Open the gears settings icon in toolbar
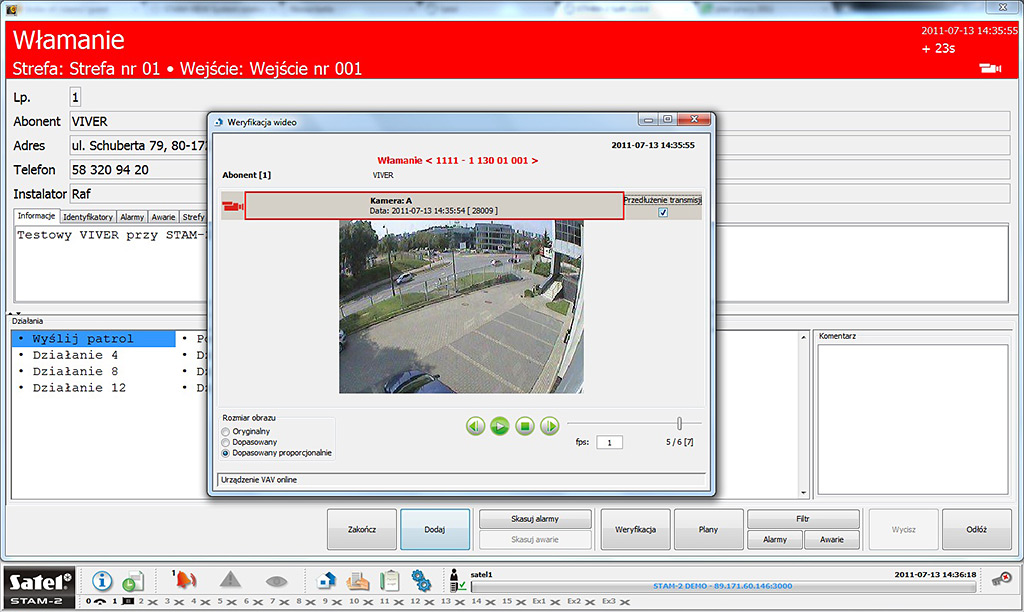The image size is (1024, 612). pos(421,580)
